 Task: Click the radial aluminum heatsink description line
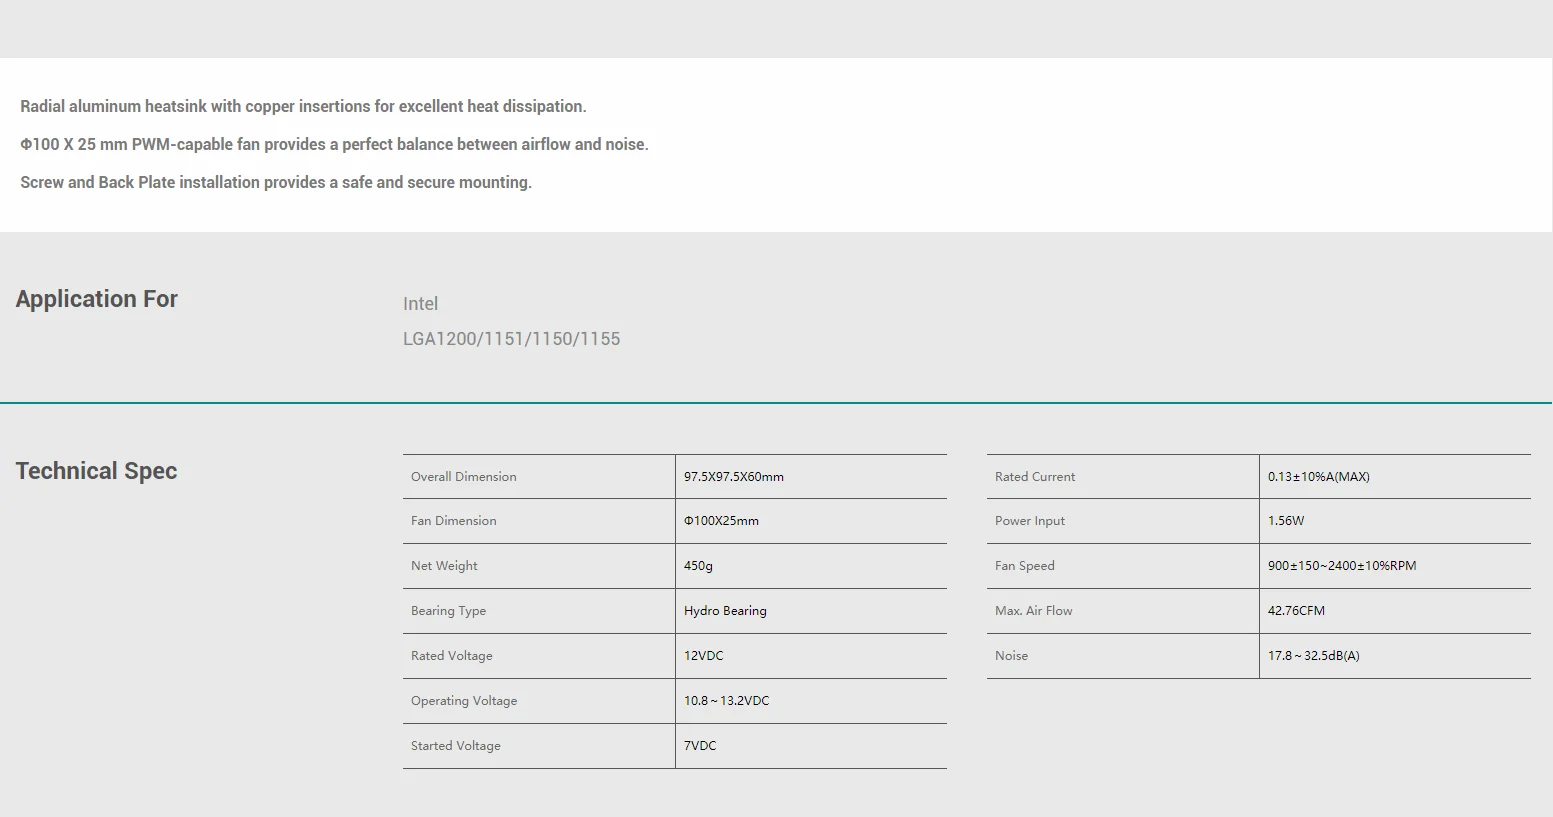pyautogui.click(x=303, y=107)
